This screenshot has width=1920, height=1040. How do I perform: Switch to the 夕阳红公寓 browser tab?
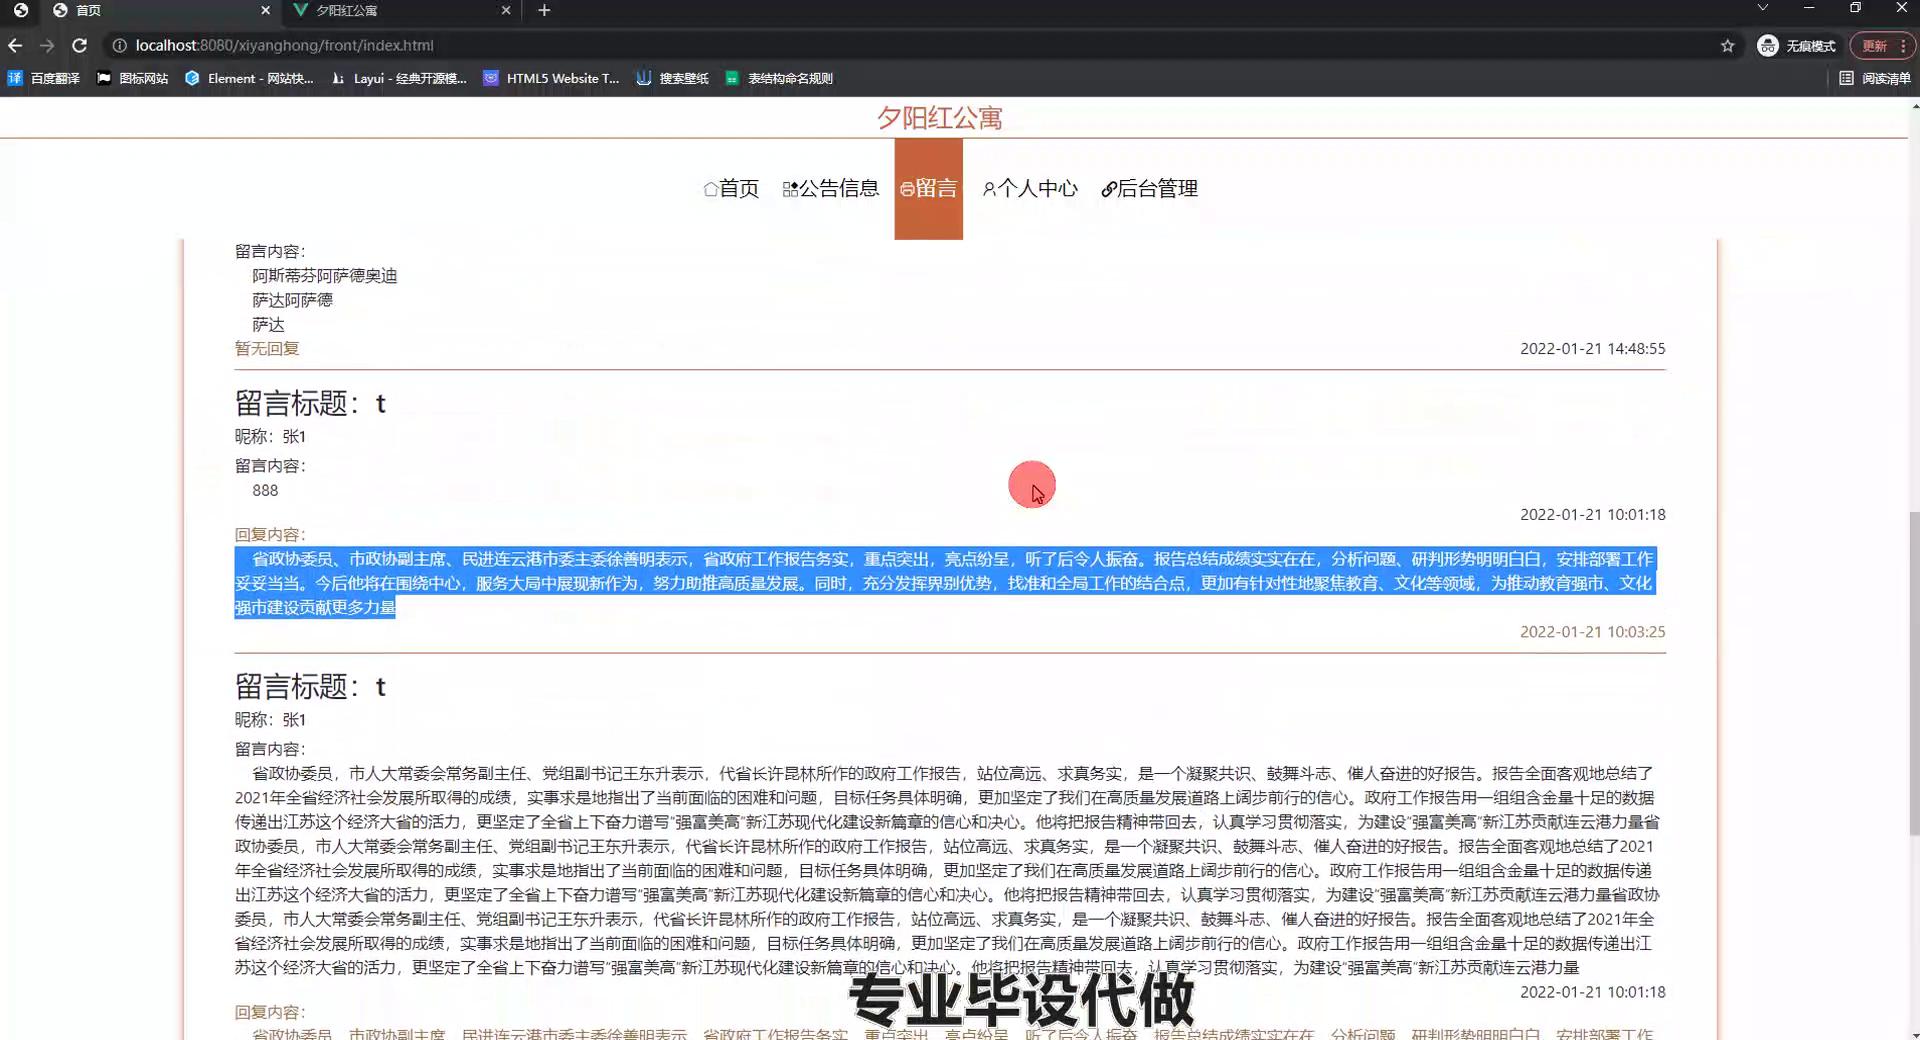(400, 10)
